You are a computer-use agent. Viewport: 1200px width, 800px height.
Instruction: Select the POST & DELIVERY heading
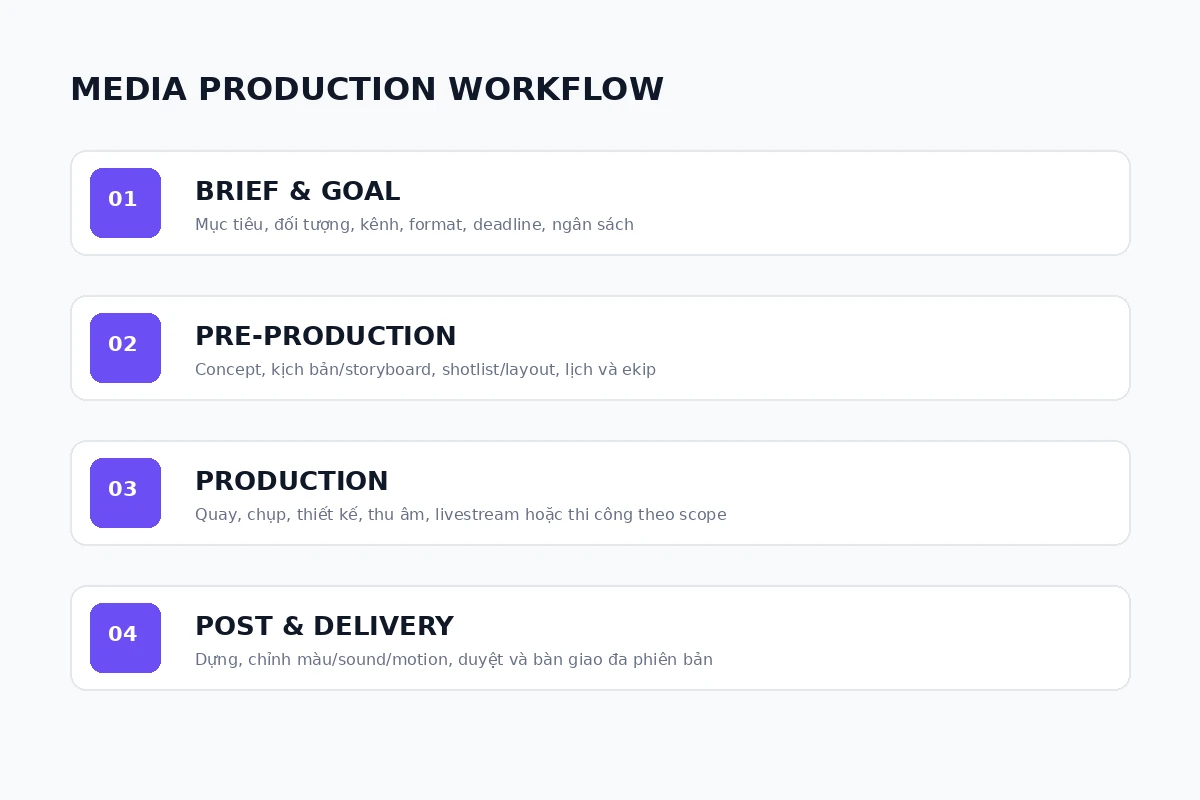point(324,626)
